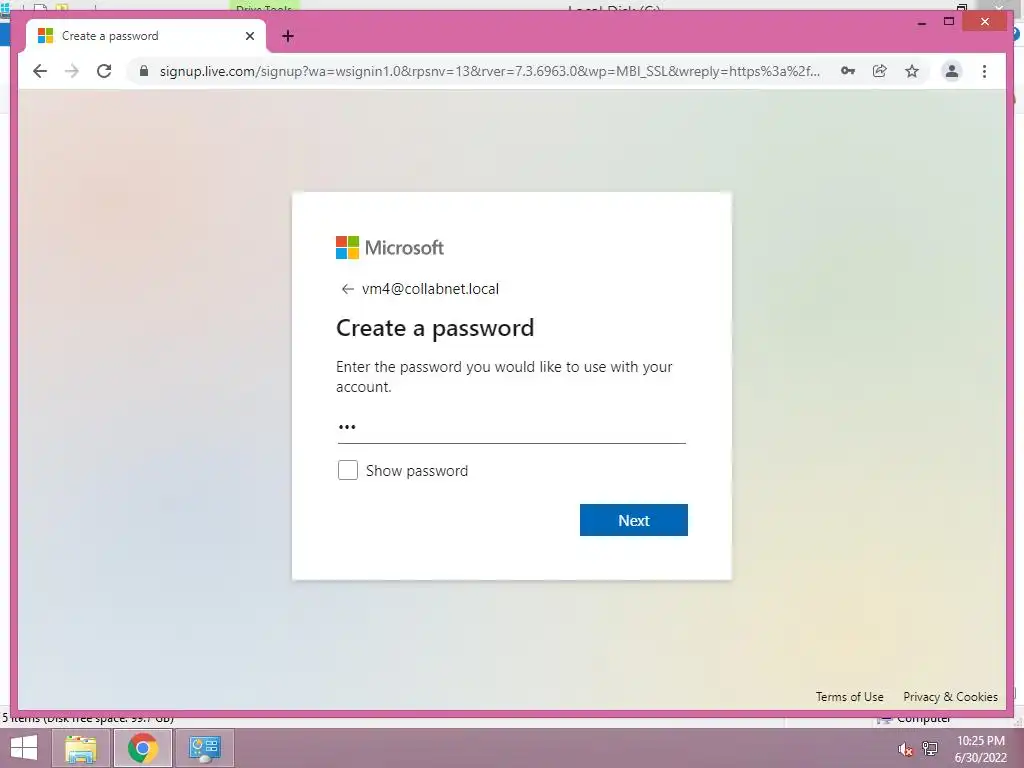The height and width of the screenshot is (768, 1024).
Task: Focus the password input field
Action: pyautogui.click(x=511, y=427)
